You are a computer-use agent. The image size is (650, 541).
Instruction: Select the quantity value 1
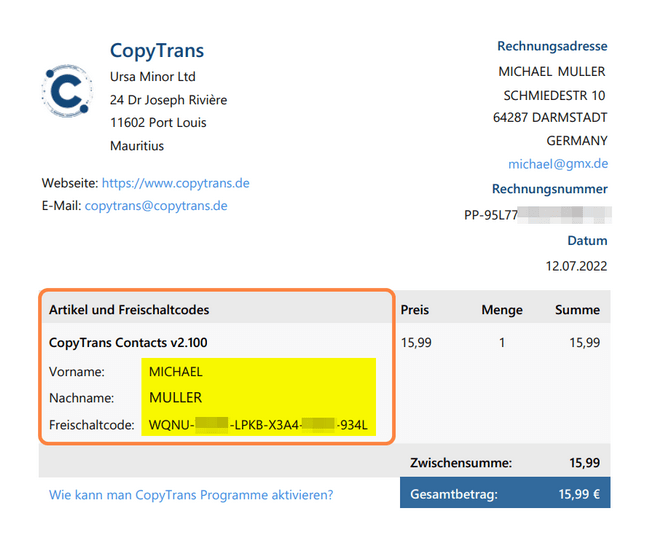[502, 343]
